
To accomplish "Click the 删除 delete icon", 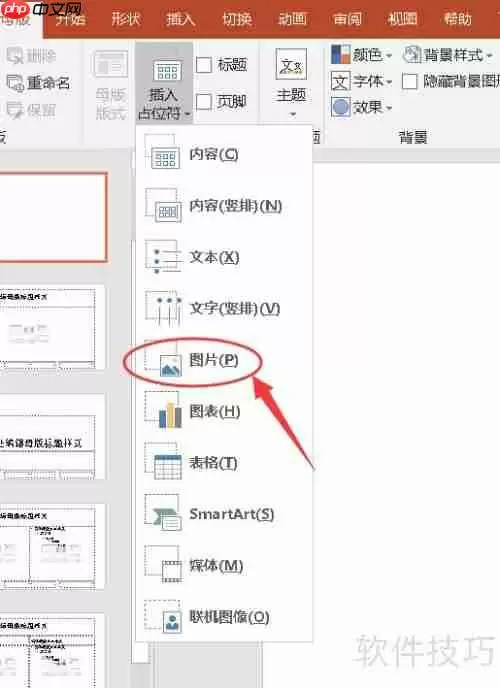I will coord(15,56).
